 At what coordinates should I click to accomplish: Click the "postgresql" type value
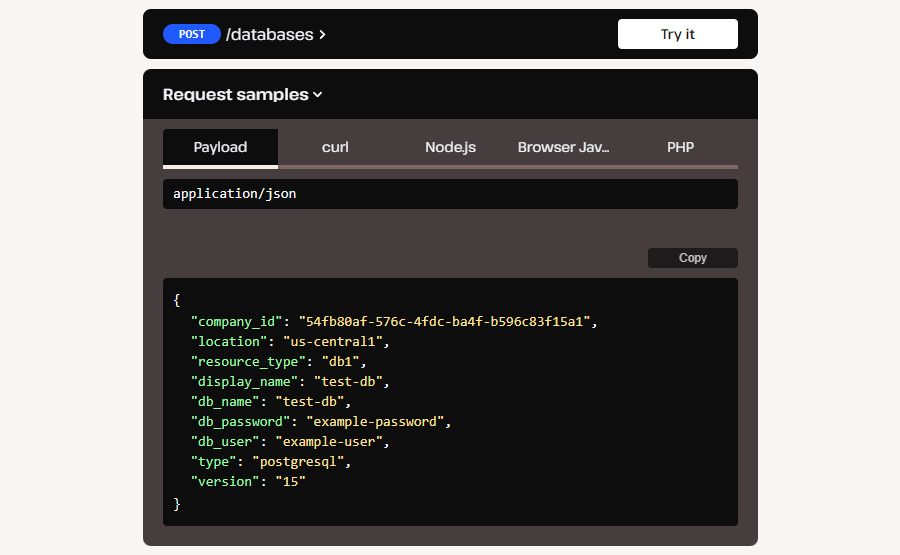point(298,461)
